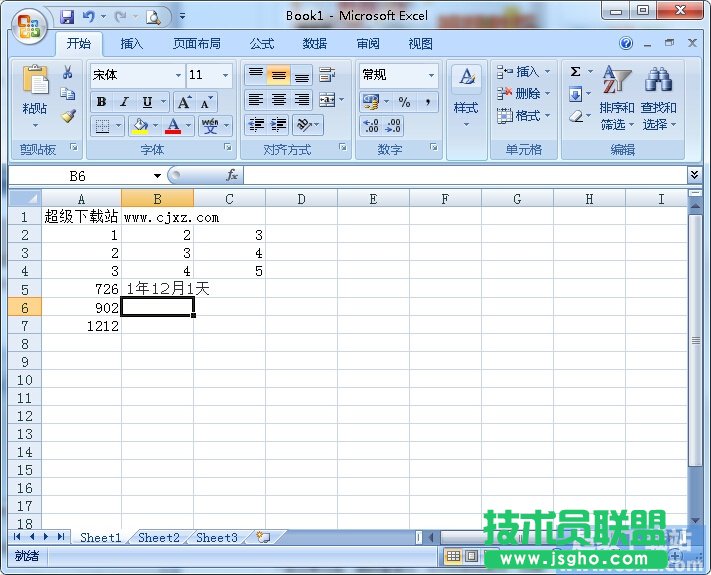This screenshot has width=711, height=575.
Task: Select the Format Painter brush icon
Action: 68,116
